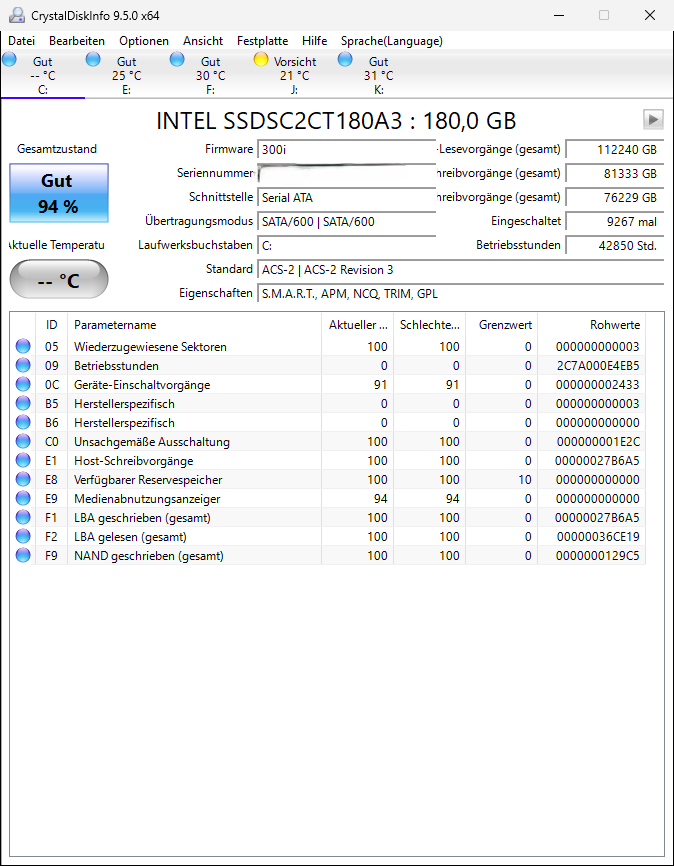This screenshot has height=866, width=674.
Task: Click the Gut 94 % health status button
Action: 57,193
